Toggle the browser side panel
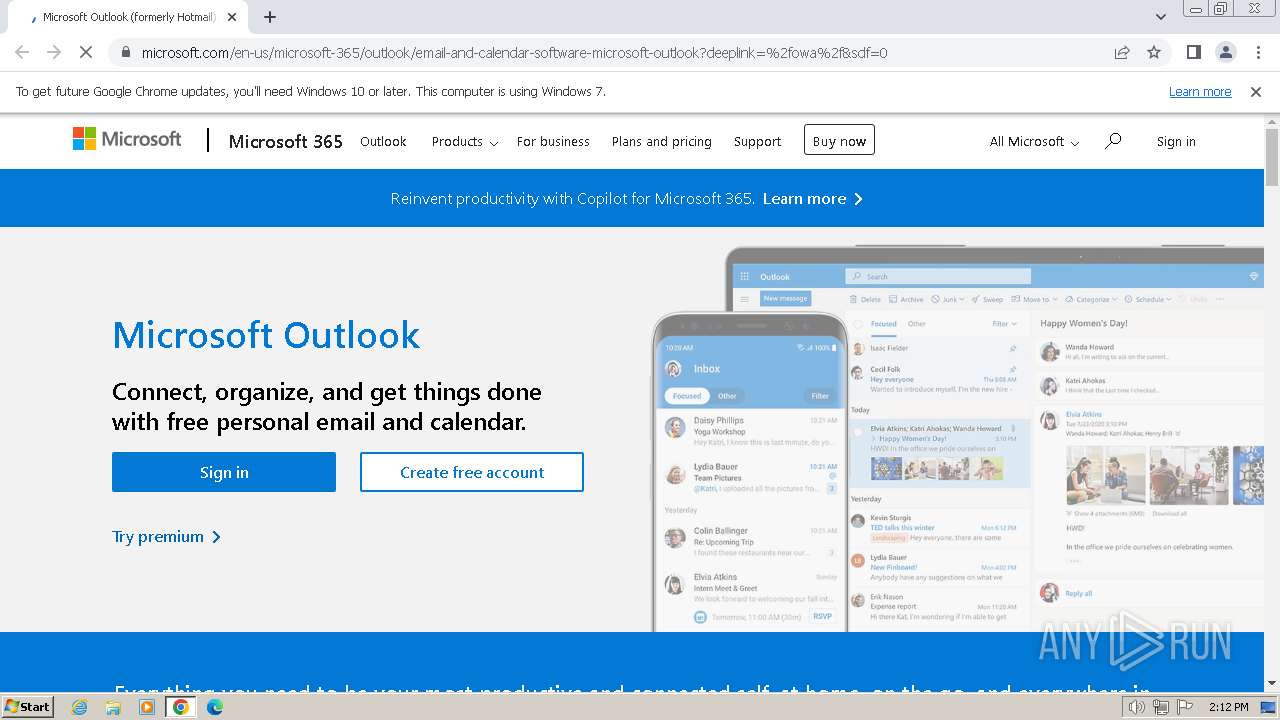Image resolution: width=1280 pixels, height=720 pixels. pyautogui.click(x=1193, y=52)
